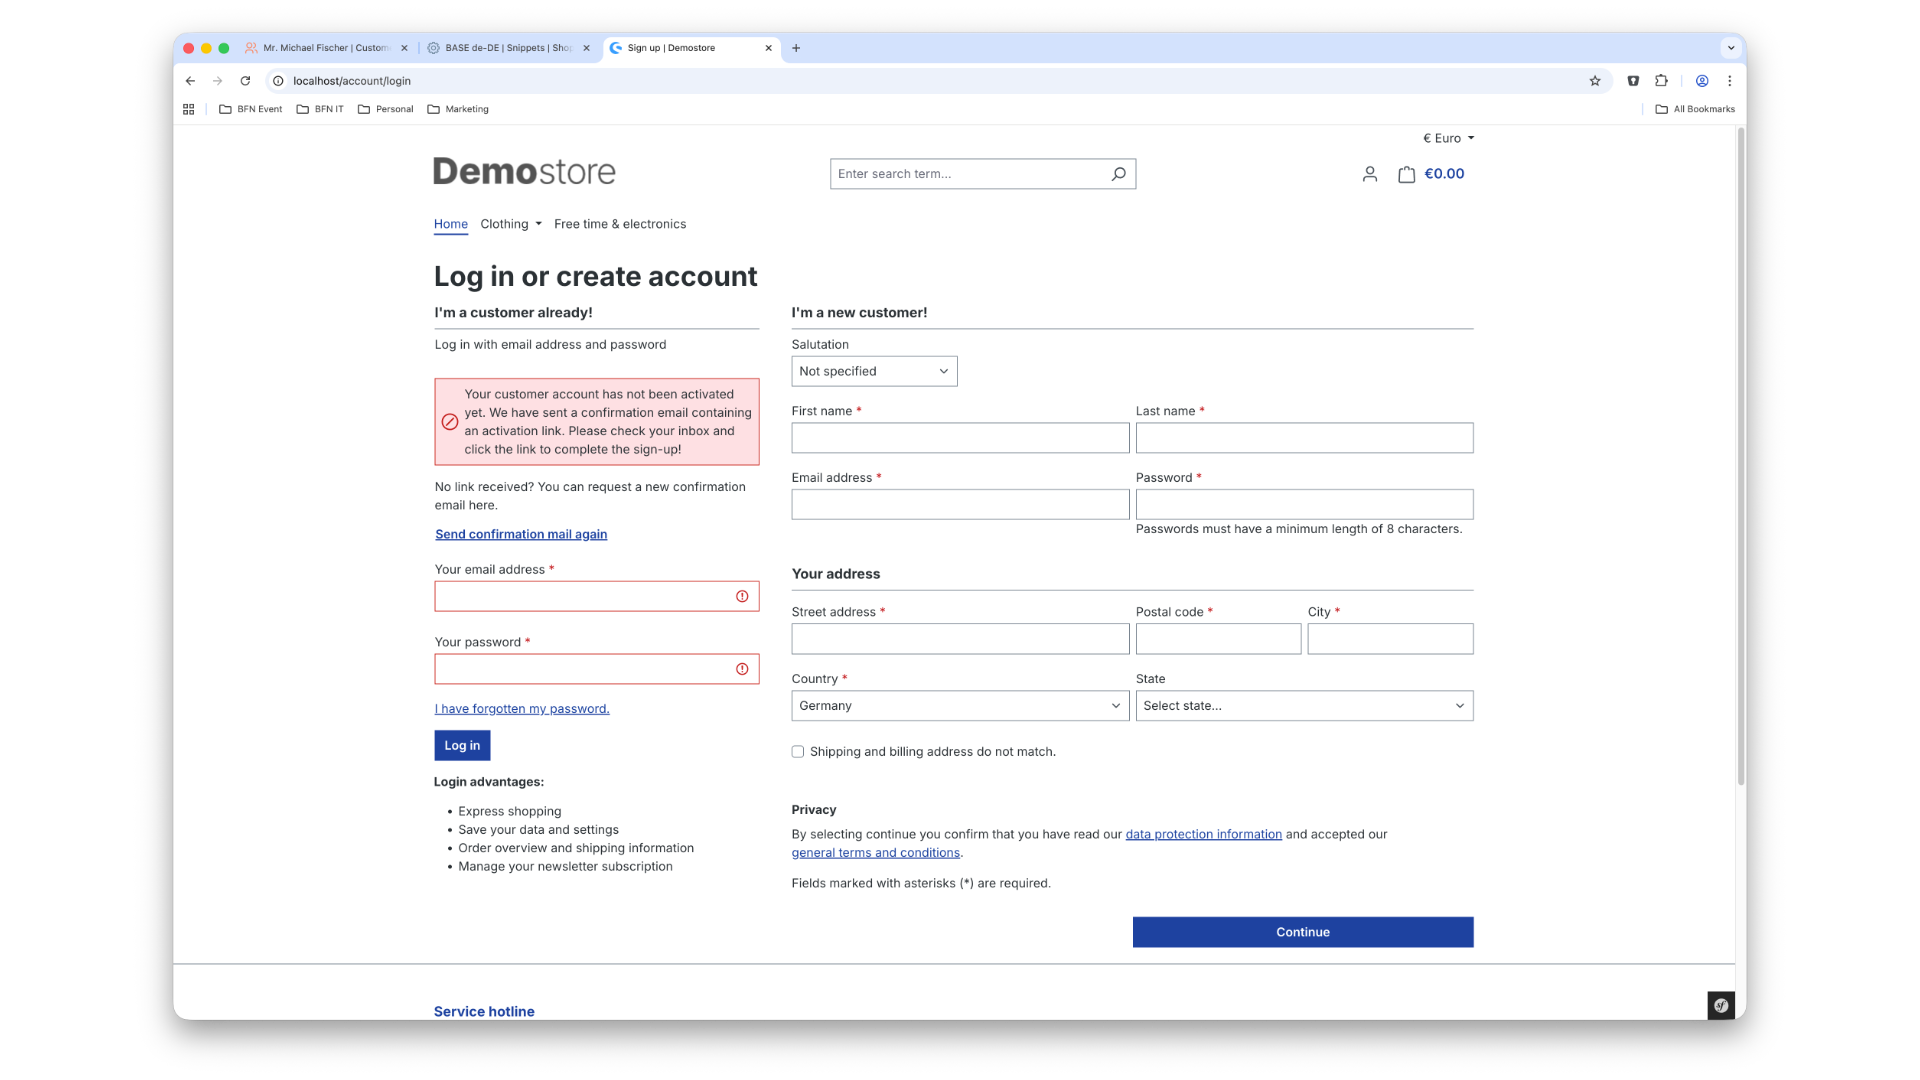This screenshot has width=1920, height=1080.
Task: Click Send confirmation mail again link
Action: pos(521,534)
